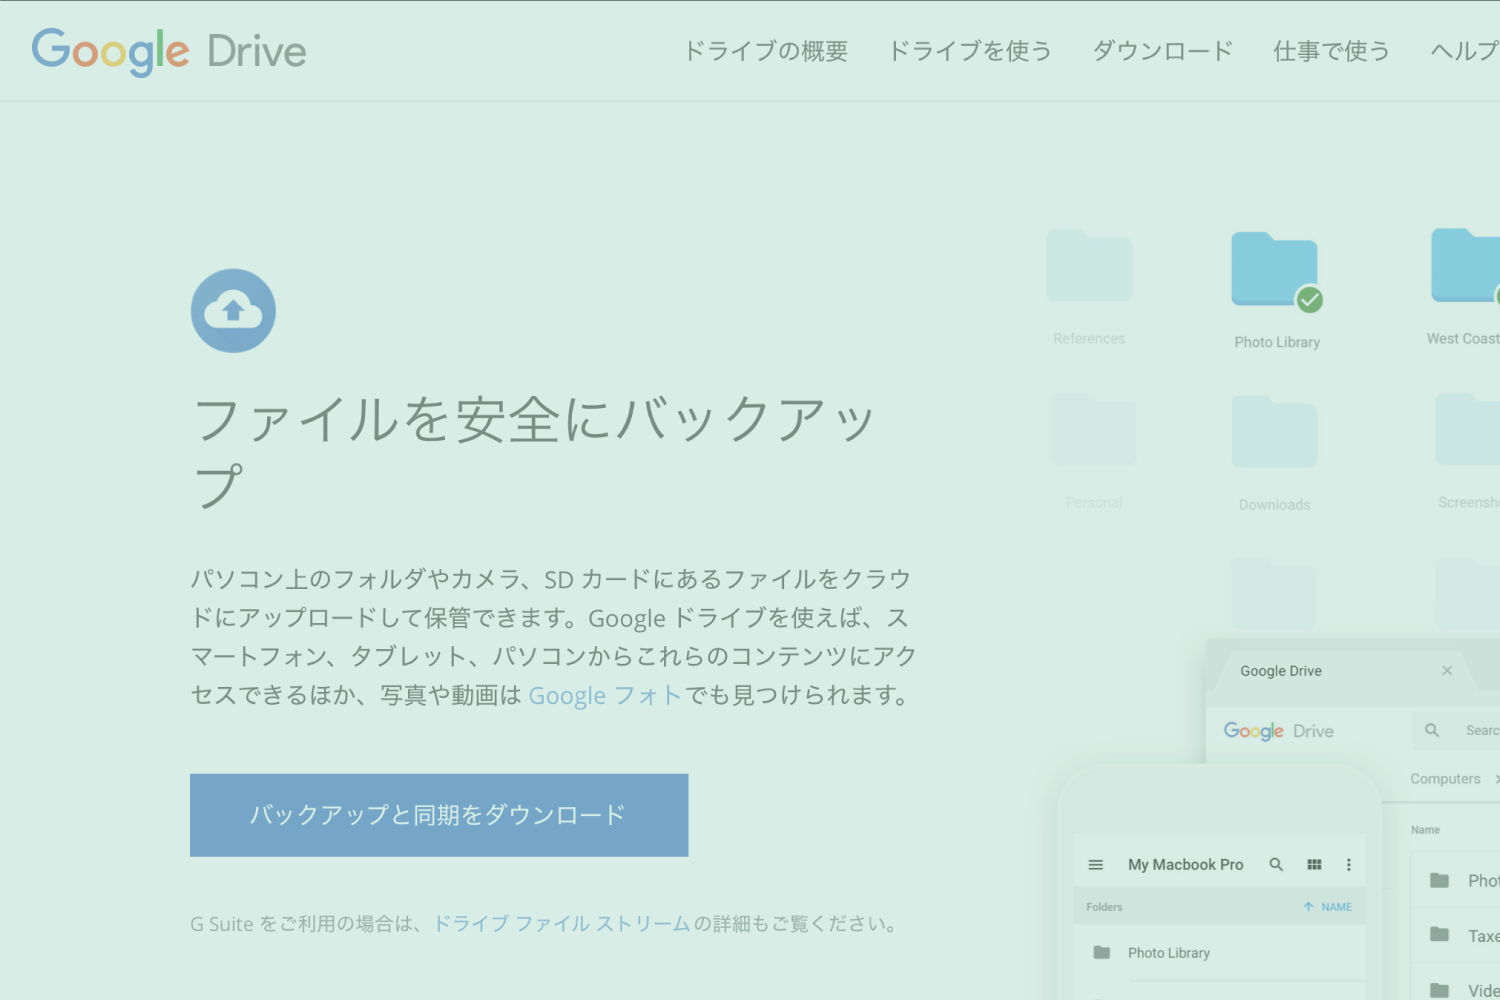The width and height of the screenshot is (1500, 1000).
Task: Switch to grid view in the mobile app
Action: [x=1314, y=863]
